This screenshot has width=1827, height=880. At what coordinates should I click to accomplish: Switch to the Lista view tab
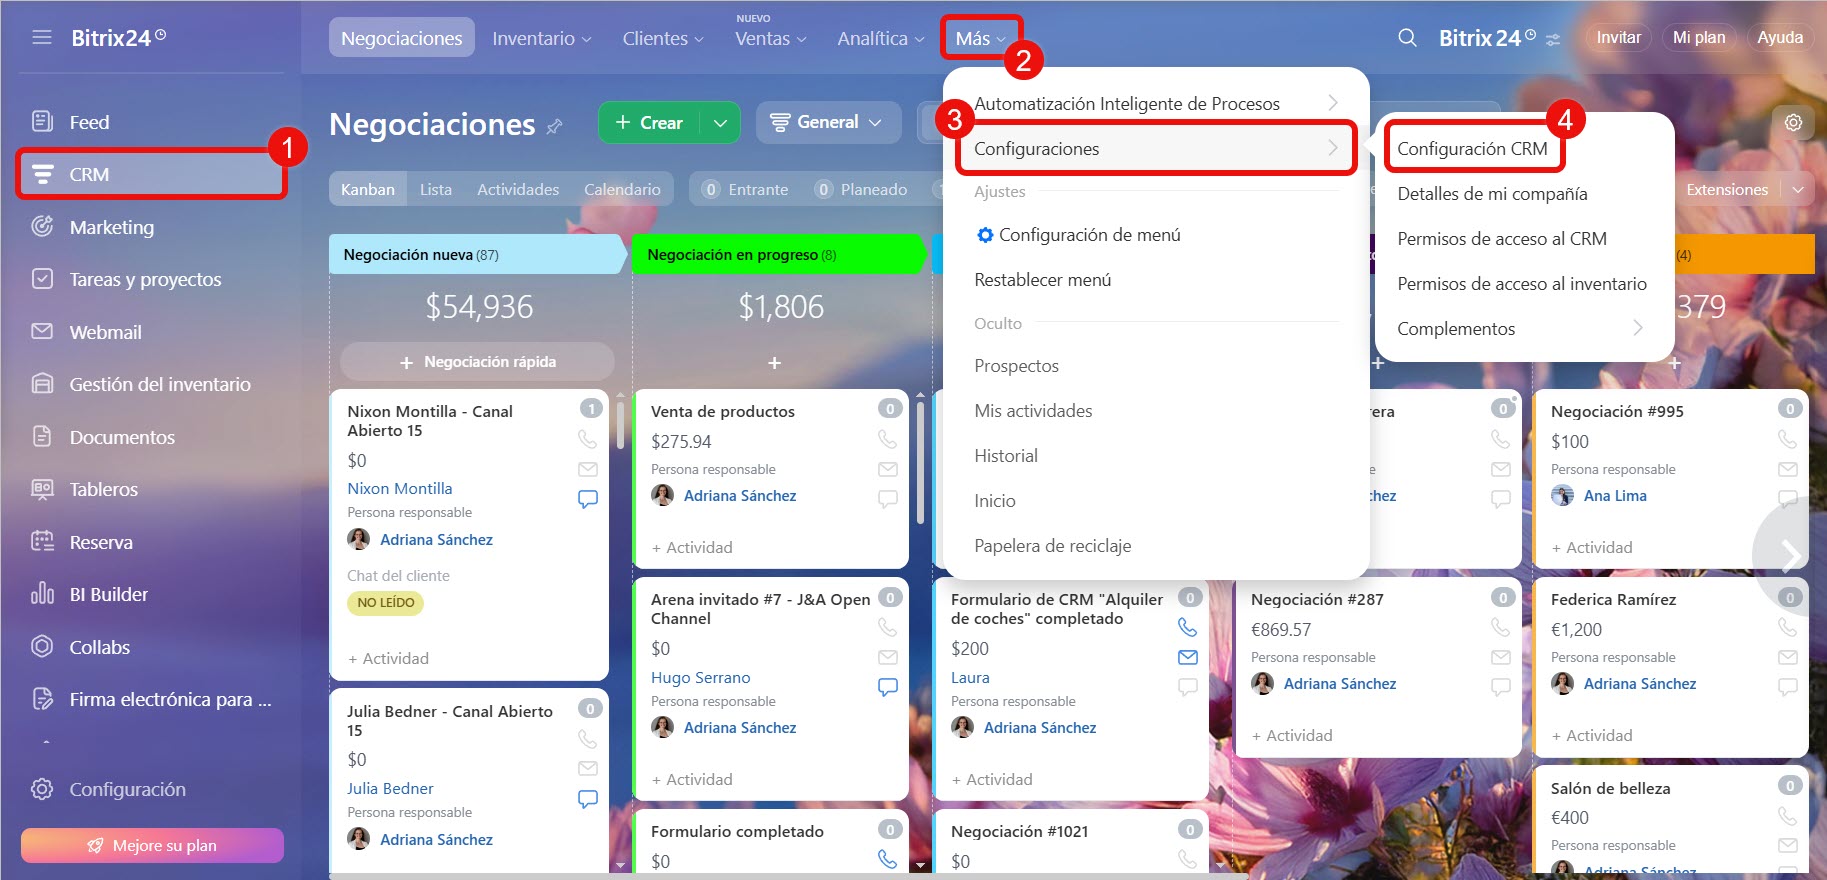(x=435, y=189)
